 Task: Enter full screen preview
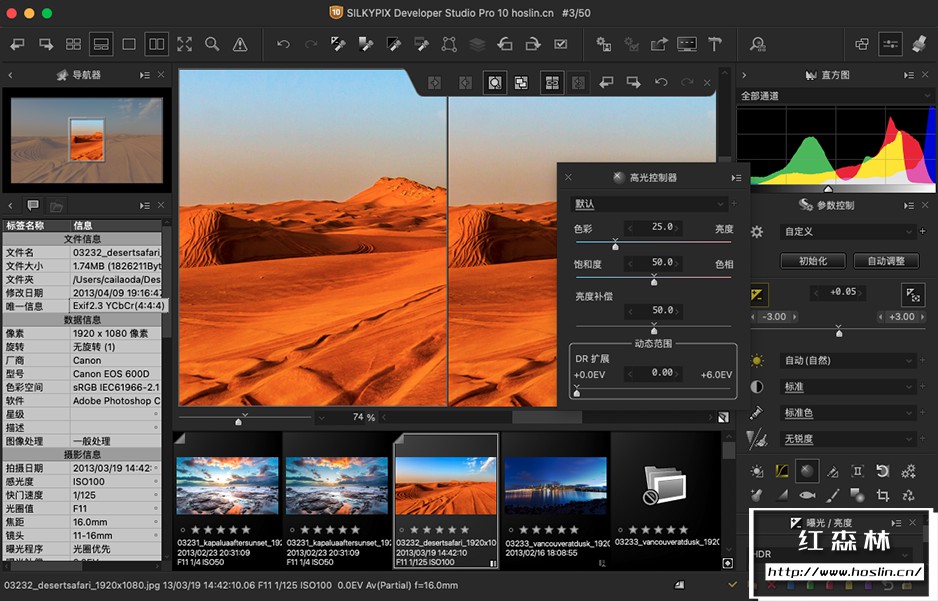pyautogui.click(x=185, y=44)
